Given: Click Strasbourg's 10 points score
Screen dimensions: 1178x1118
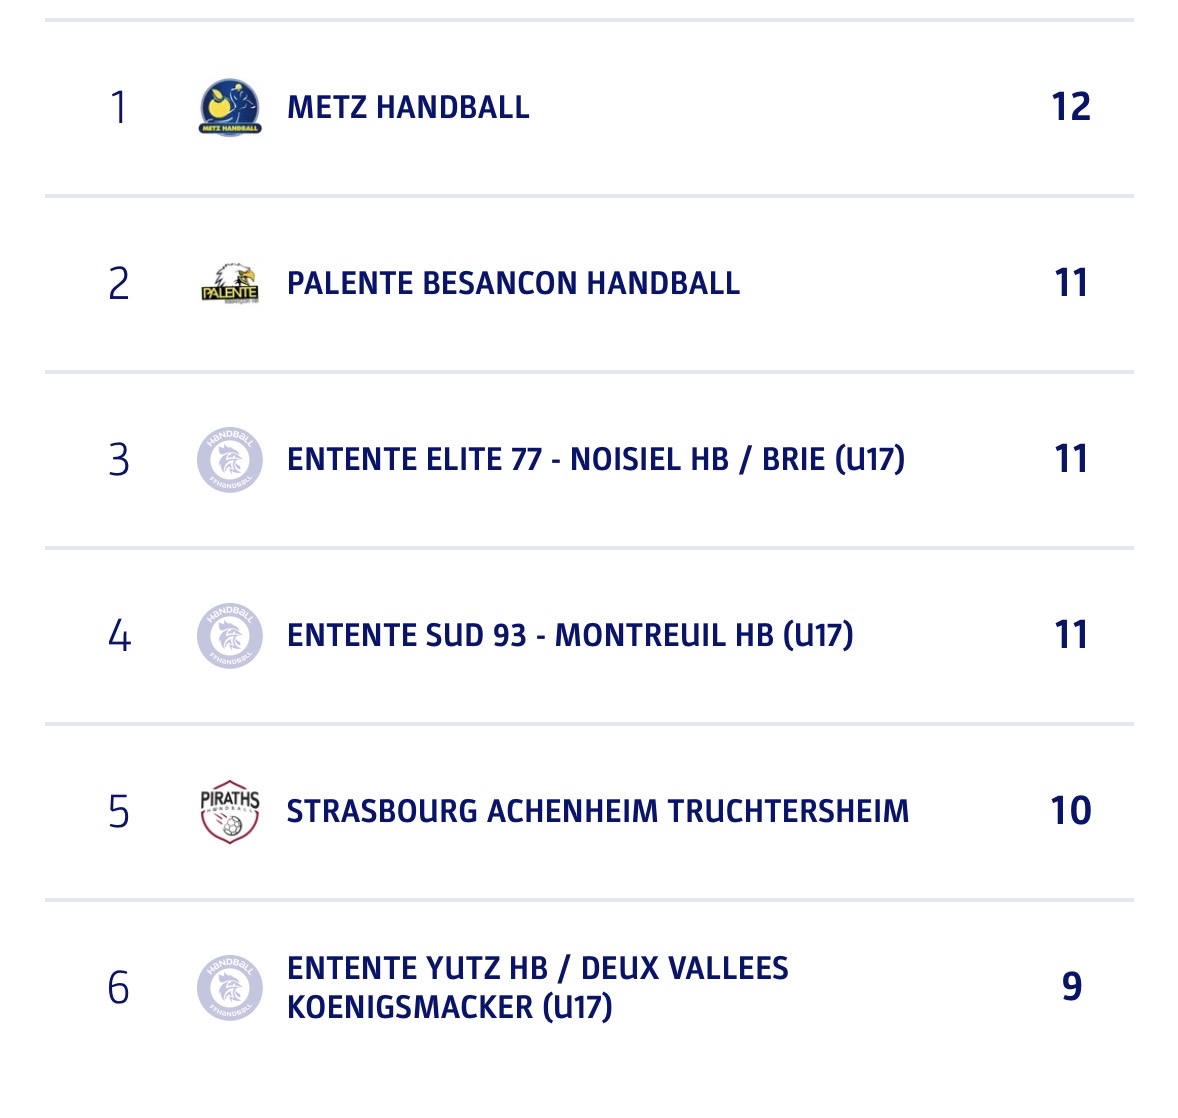Looking at the screenshot, I should [1070, 811].
